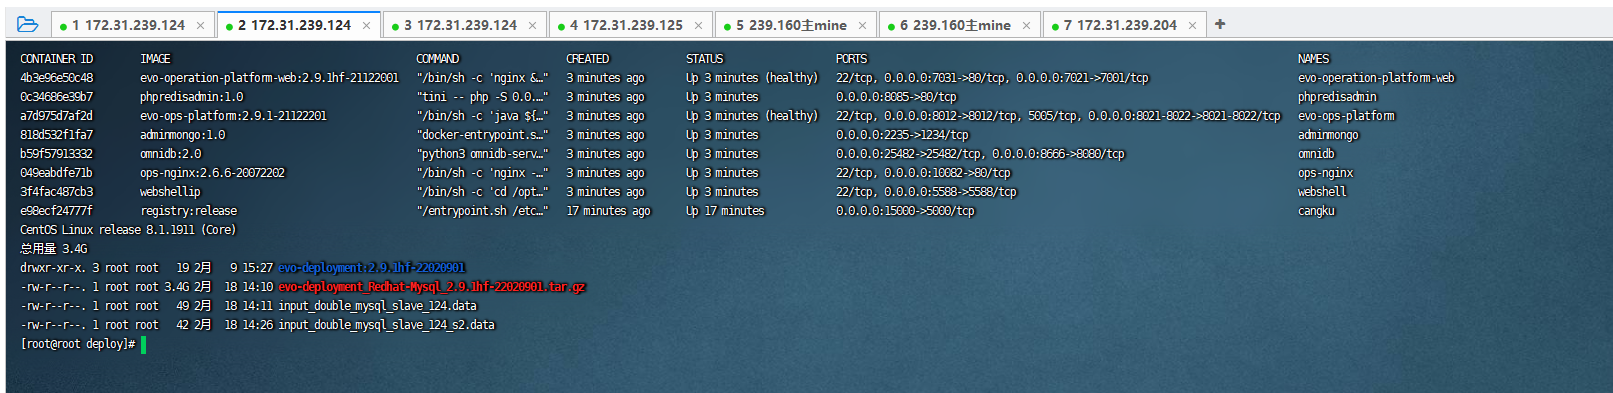Viewport: 1613px width, 393px height.
Task: Click container ID a7d975d7af2d
Action: coord(57,116)
